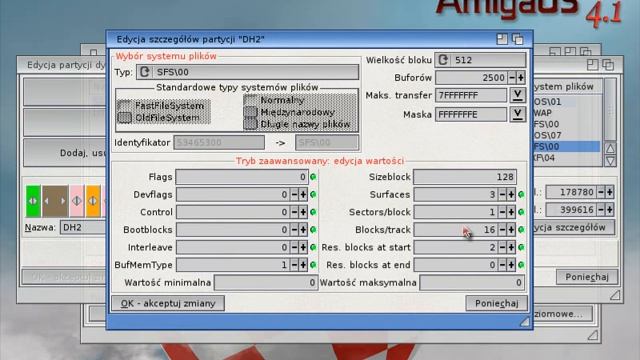This screenshot has height=360, width=640.
Task: Cycle the Wielkość bloku chooser showing 512
Action: pyautogui.click(x=480, y=60)
